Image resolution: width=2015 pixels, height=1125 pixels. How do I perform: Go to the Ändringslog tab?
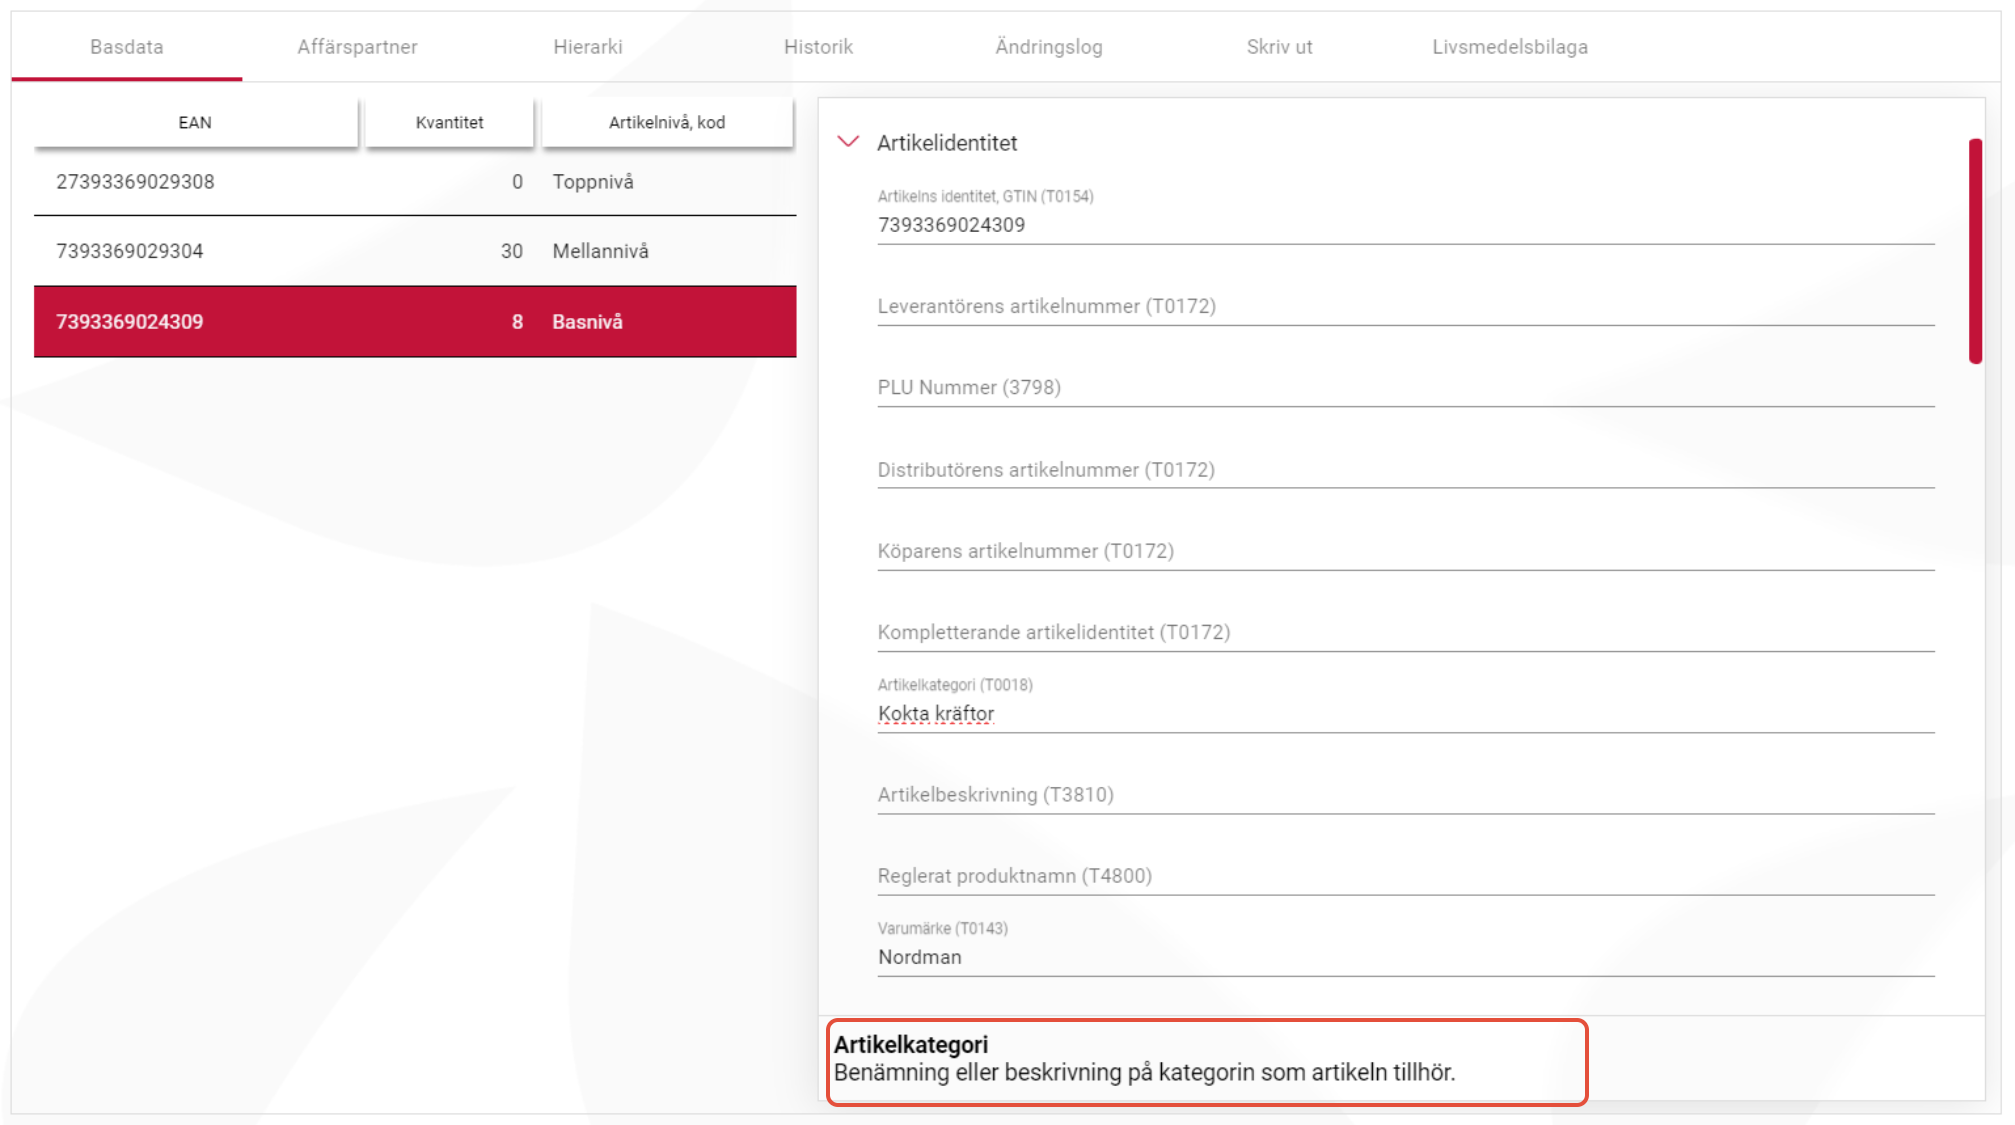point(1048,47)
